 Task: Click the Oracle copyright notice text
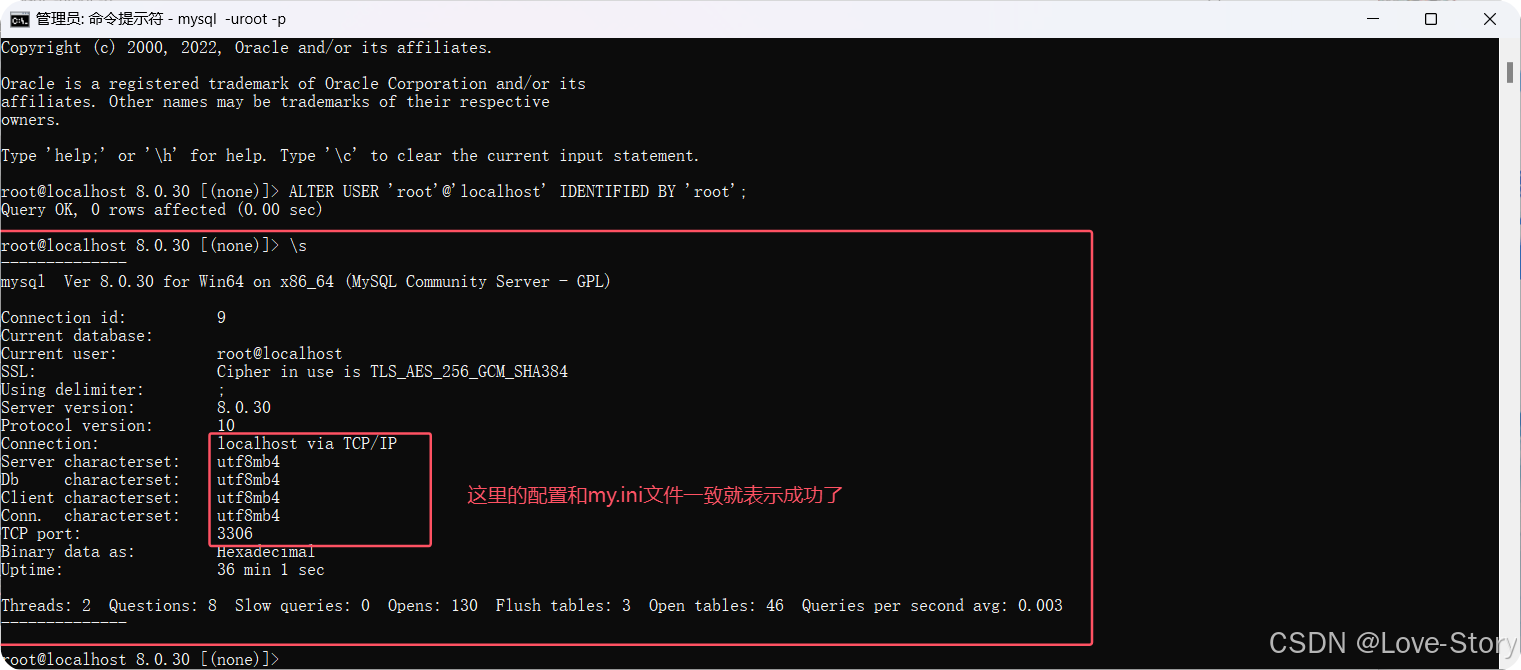[x=245, y=47]
